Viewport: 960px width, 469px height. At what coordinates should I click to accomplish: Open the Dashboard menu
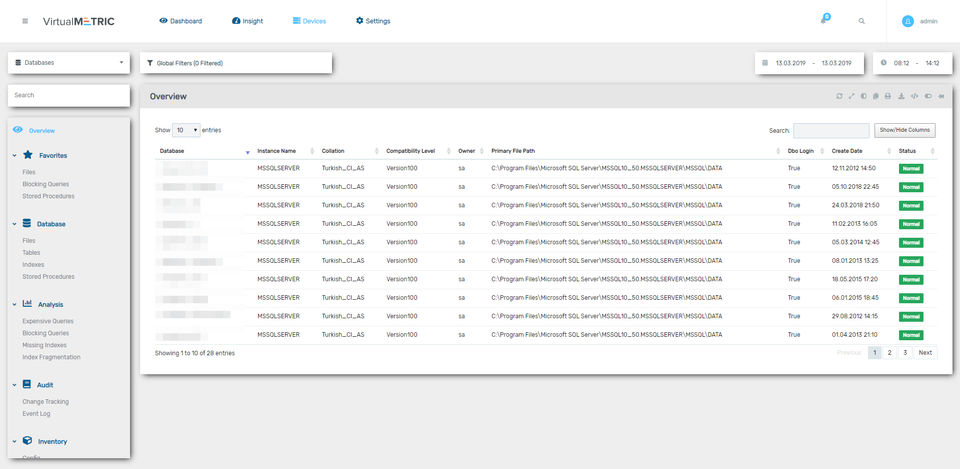click(x=181, y=21)
